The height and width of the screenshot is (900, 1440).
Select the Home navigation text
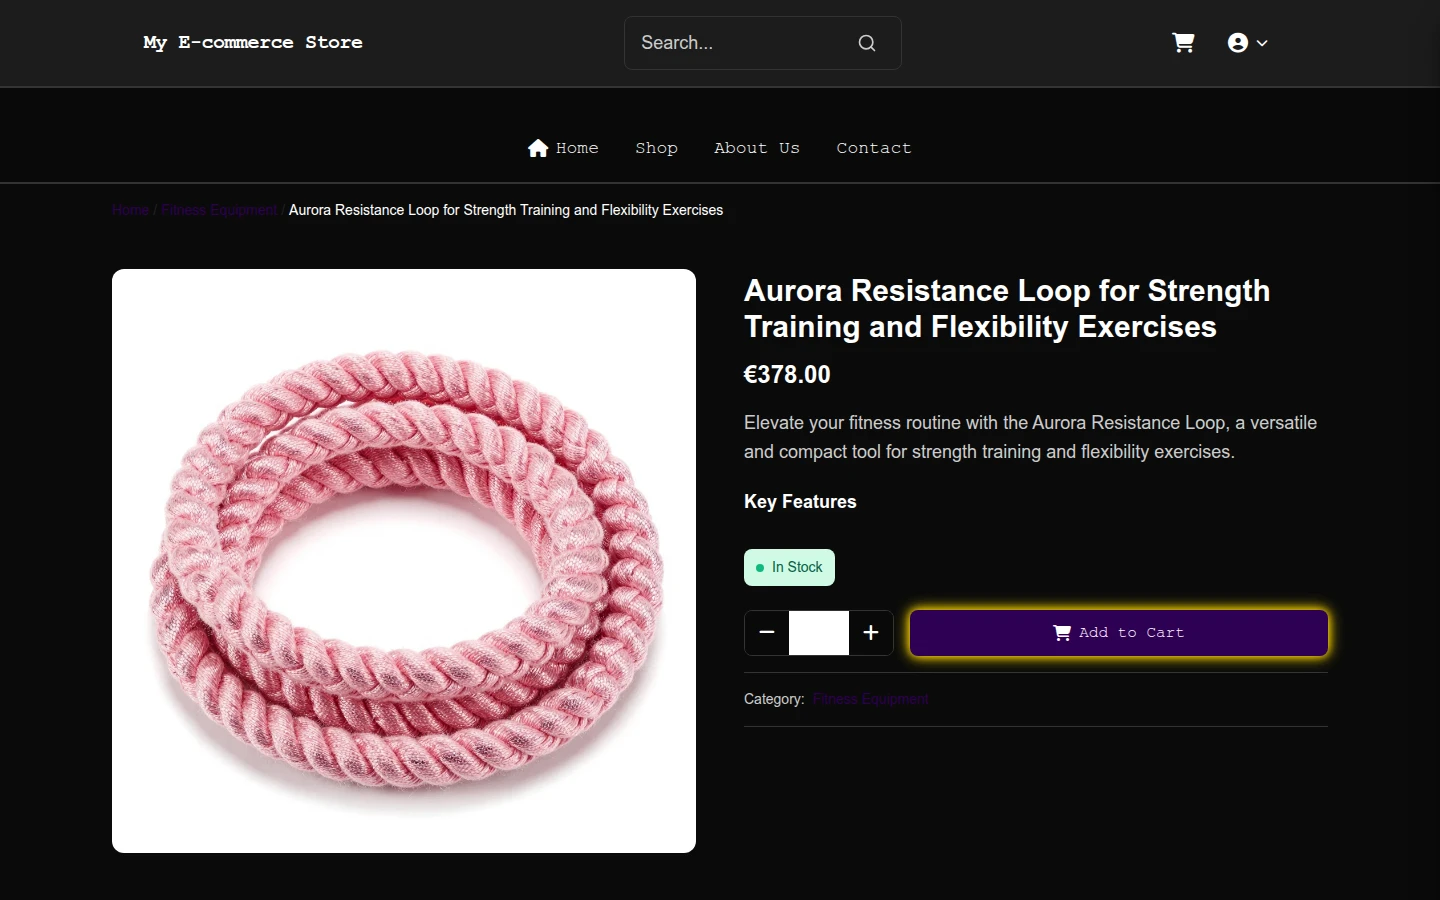pyautogui.click(x=577, y=148)
